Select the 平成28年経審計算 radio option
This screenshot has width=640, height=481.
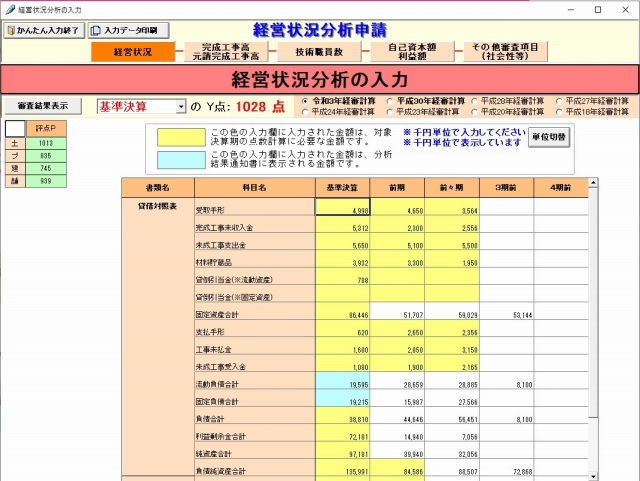475,101
